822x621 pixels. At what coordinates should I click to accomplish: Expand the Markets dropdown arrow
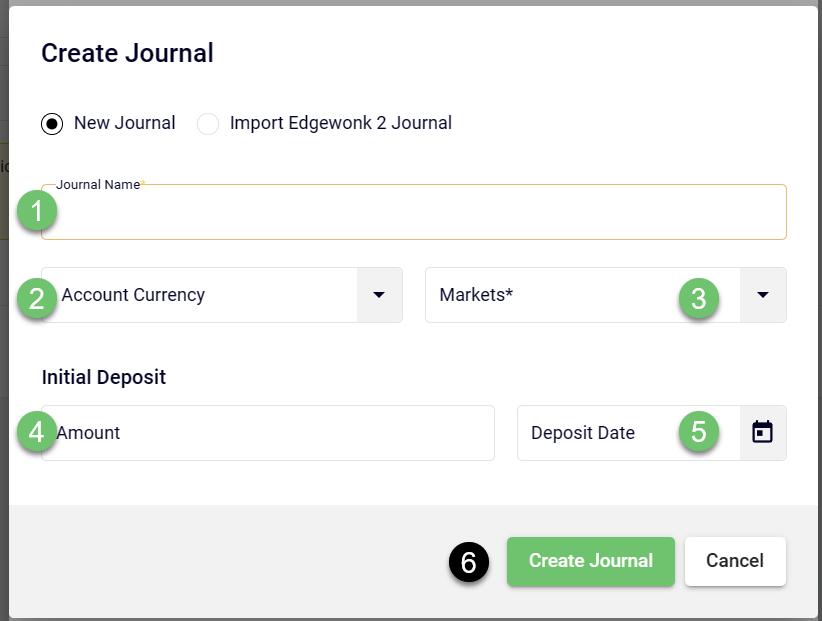click(x=763, y=295)
